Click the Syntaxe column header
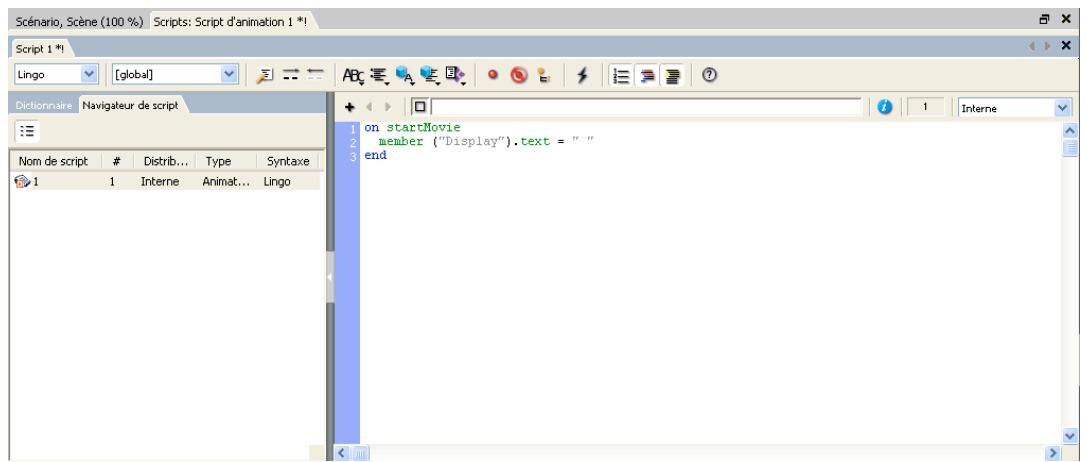This screenshot has height=462, width=1087. pyautogui.click(x=288, y=161)
